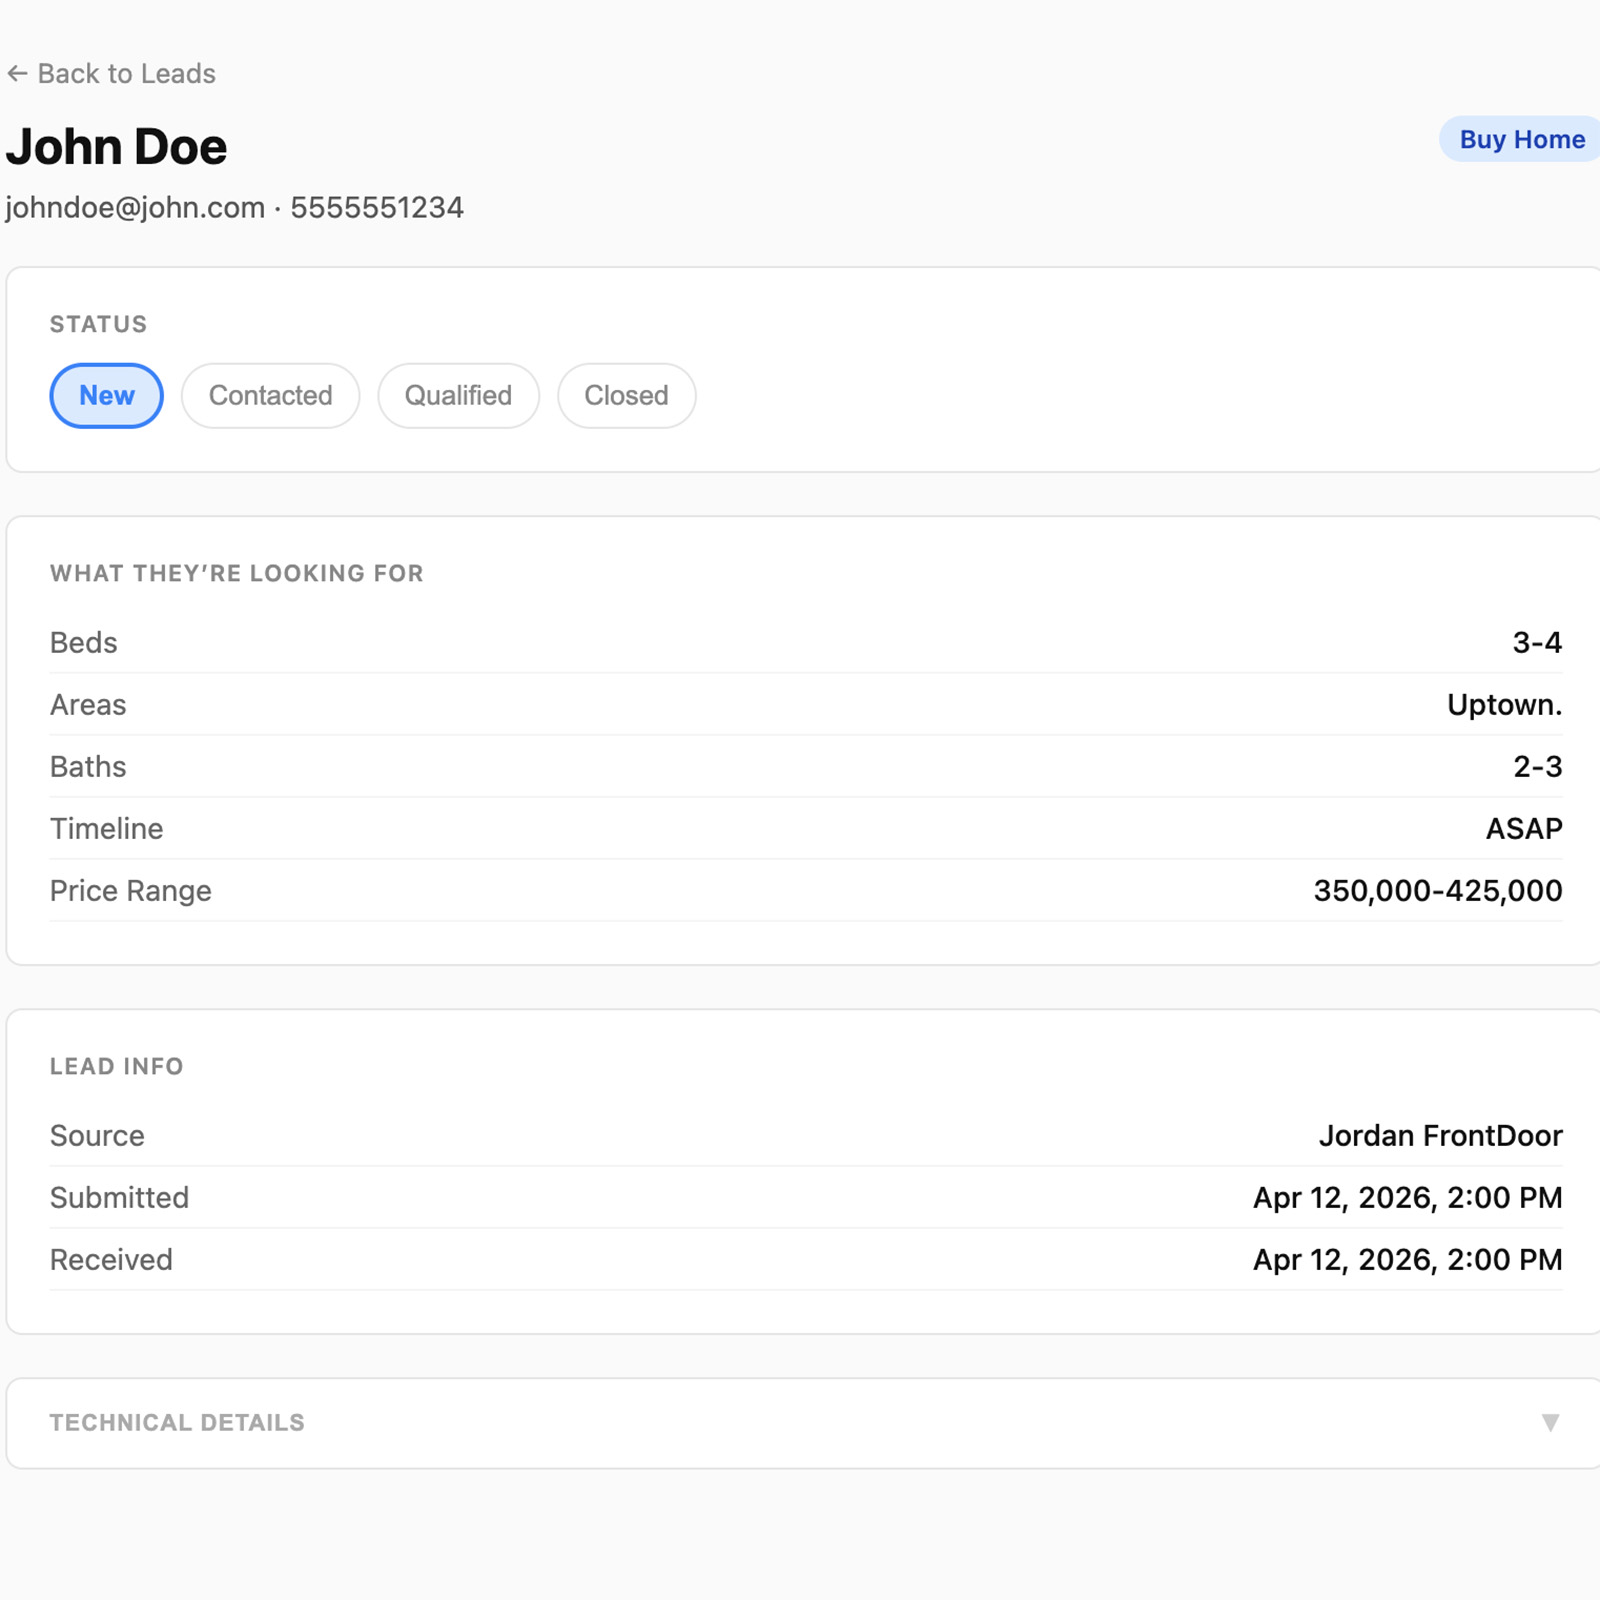Screen dimensions: 1600x1600
Task: Set lead status to Contacted
Action: (270, 396)
